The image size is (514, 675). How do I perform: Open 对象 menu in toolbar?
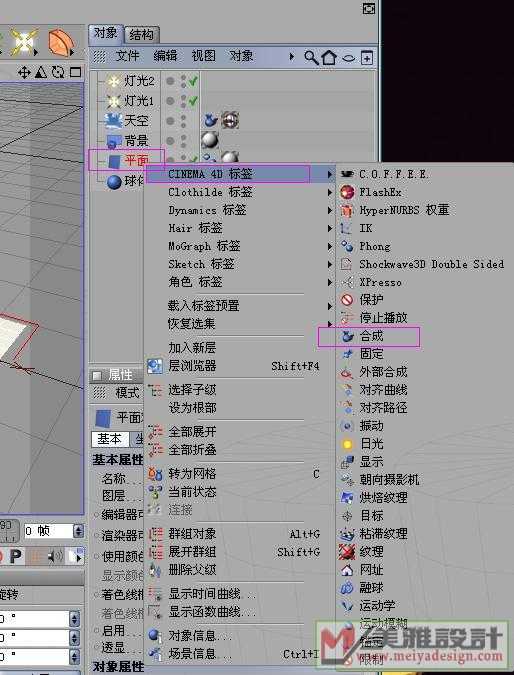241,56
